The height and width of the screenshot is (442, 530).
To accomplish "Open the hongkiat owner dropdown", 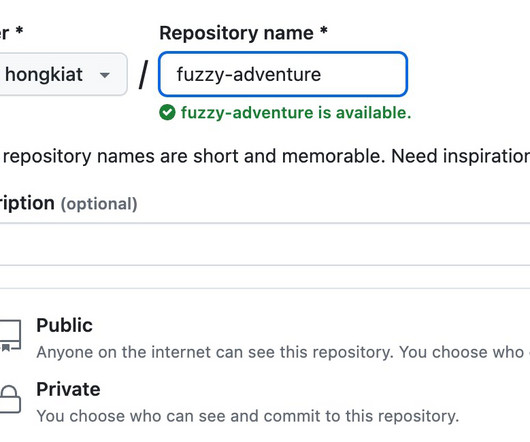I will (x=63, y=74).
